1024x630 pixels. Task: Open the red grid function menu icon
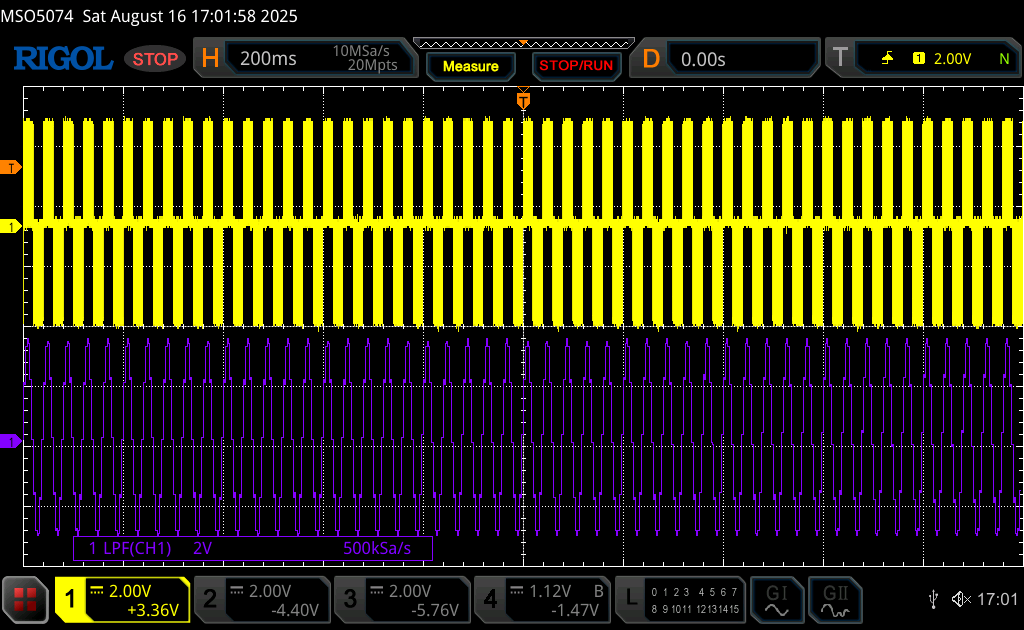[x=25, y=599]
